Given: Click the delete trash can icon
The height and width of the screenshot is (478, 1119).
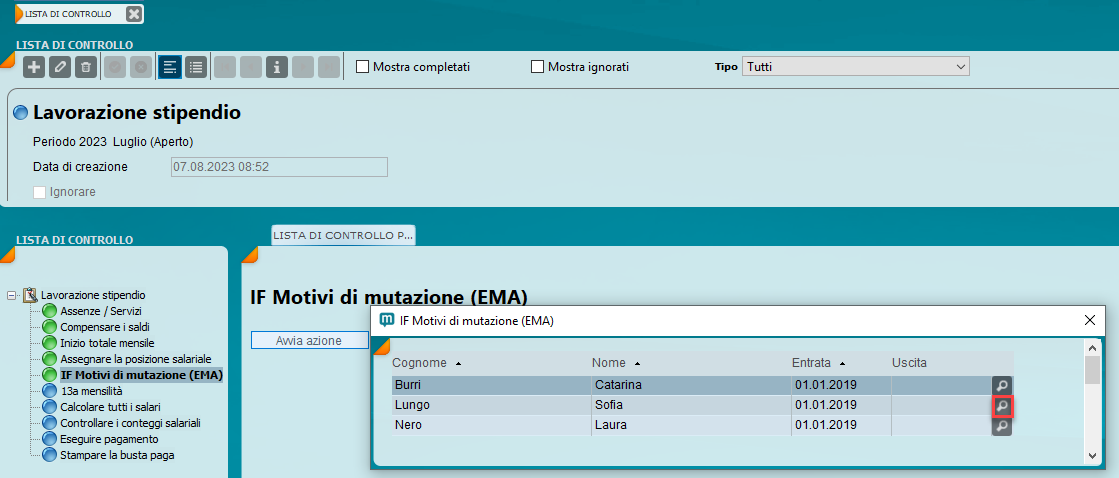Looking at the screenshot, I should (x=86, y=67).
